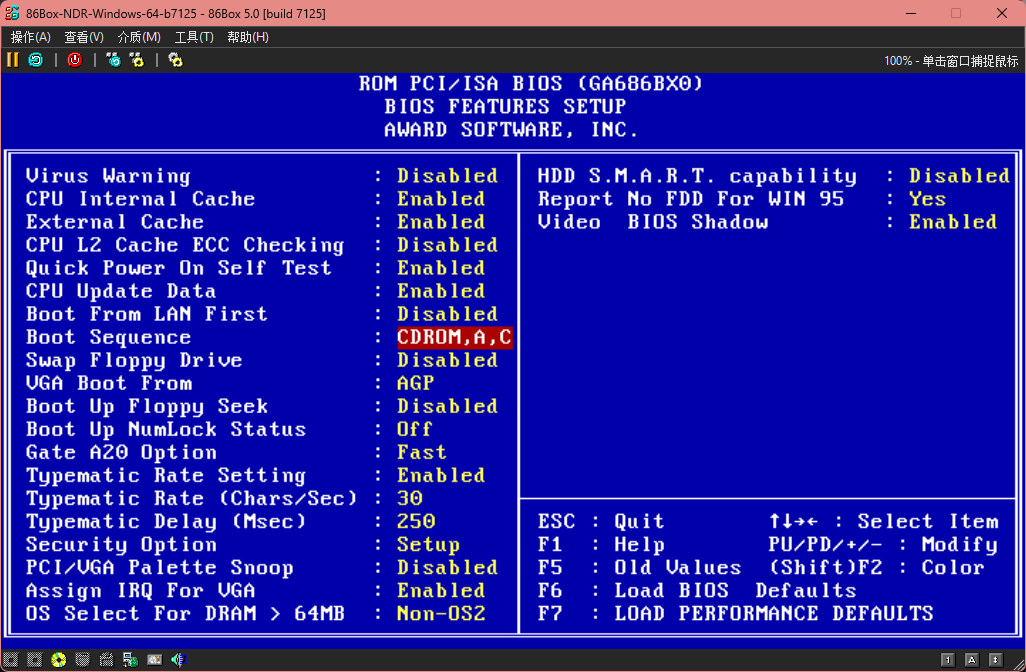Click HDD S.M.A.R.T. capability Disabled value
Image resolution: width=1026 pixels, height=672 pixels.
[959, 176]
